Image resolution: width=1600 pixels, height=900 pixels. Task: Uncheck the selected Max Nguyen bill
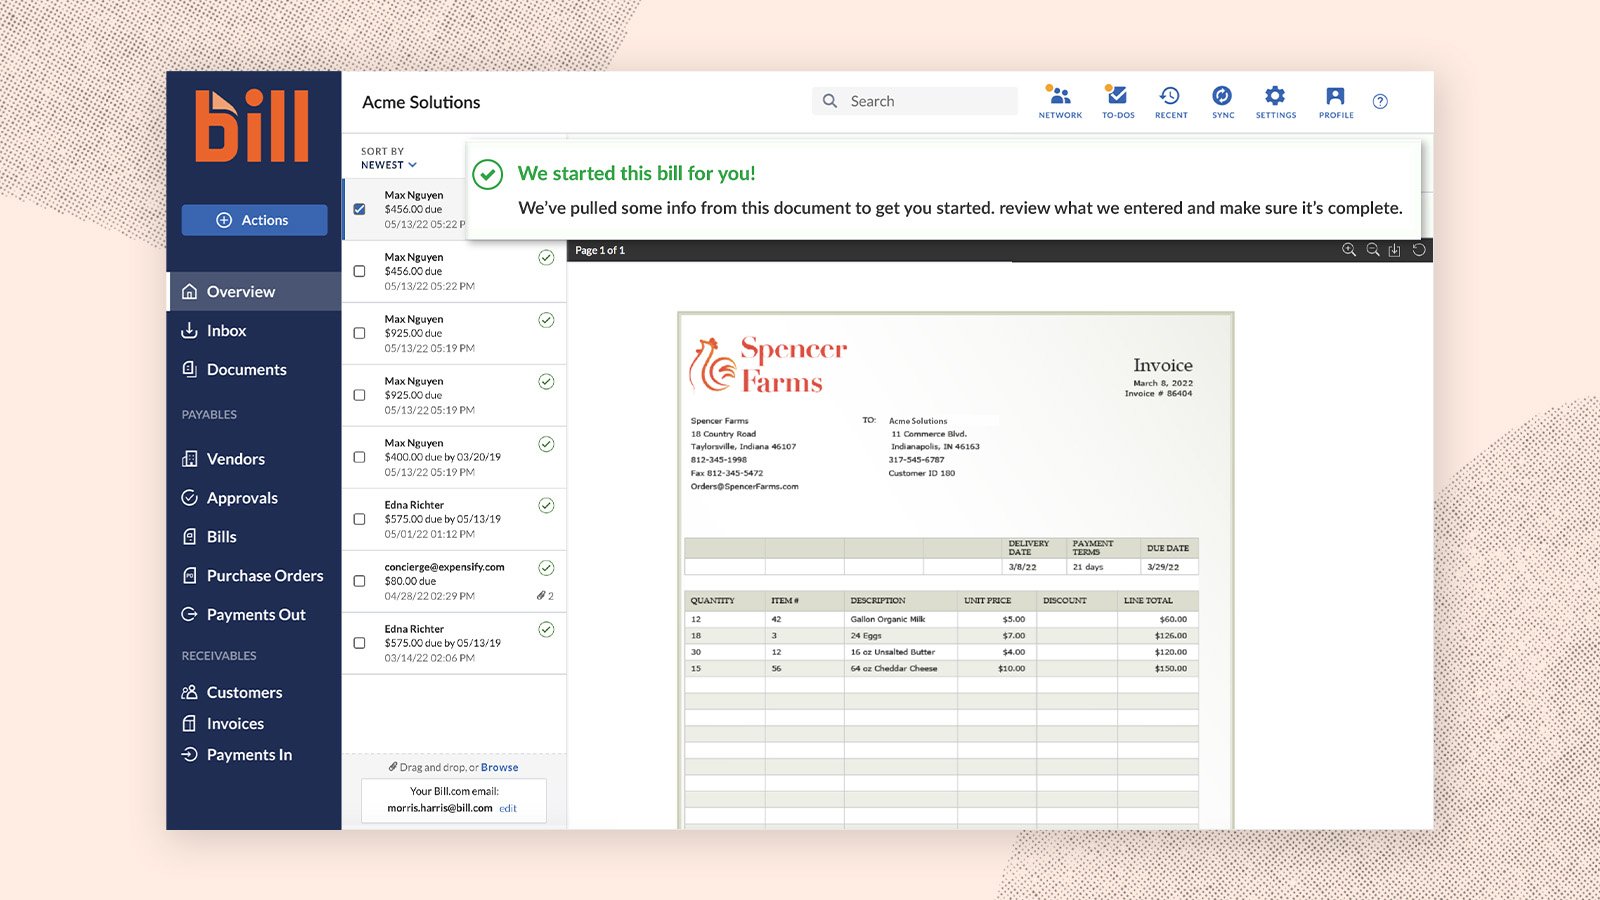pos(359,209)
